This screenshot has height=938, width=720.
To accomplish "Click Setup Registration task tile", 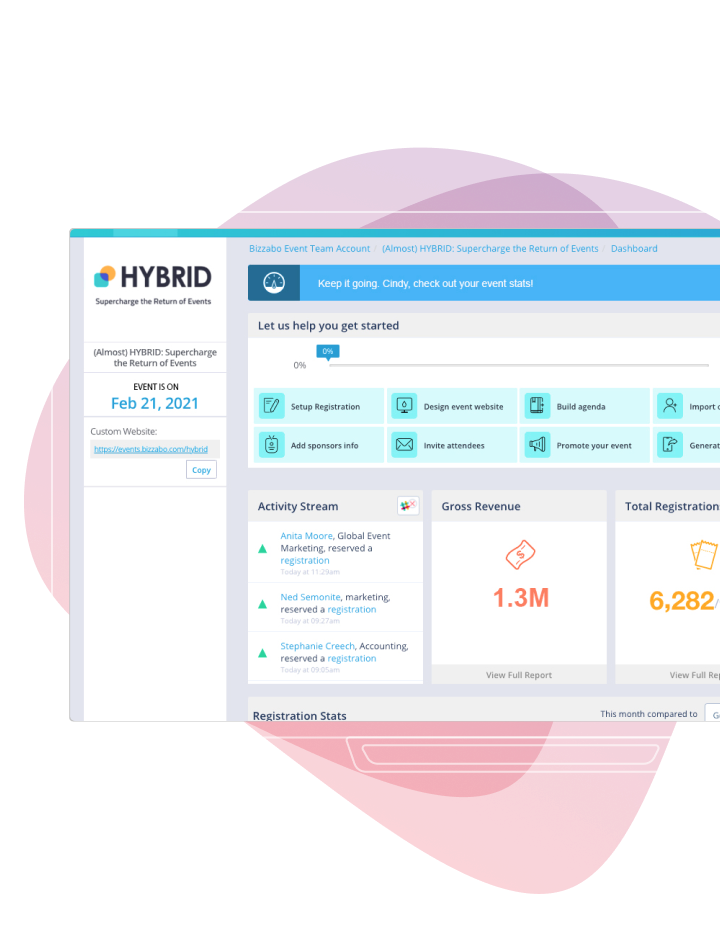I will (319, 406).
